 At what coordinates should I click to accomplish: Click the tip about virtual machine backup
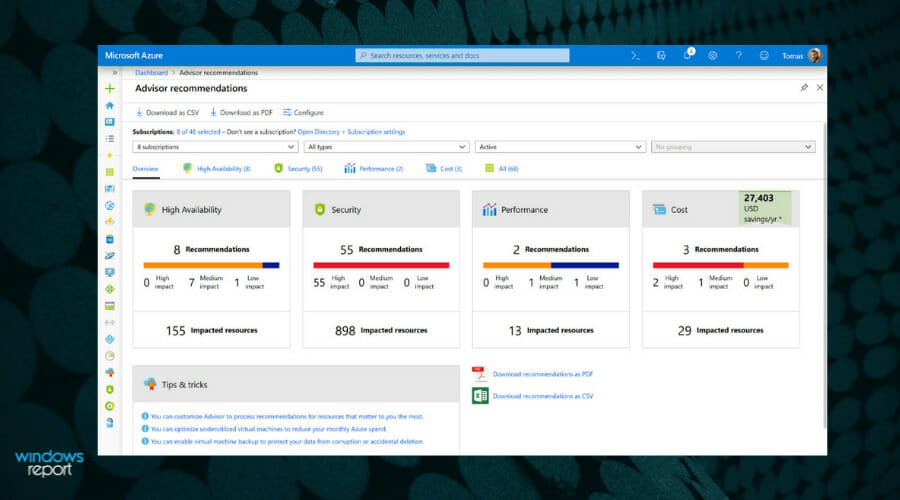pos(287,441)
